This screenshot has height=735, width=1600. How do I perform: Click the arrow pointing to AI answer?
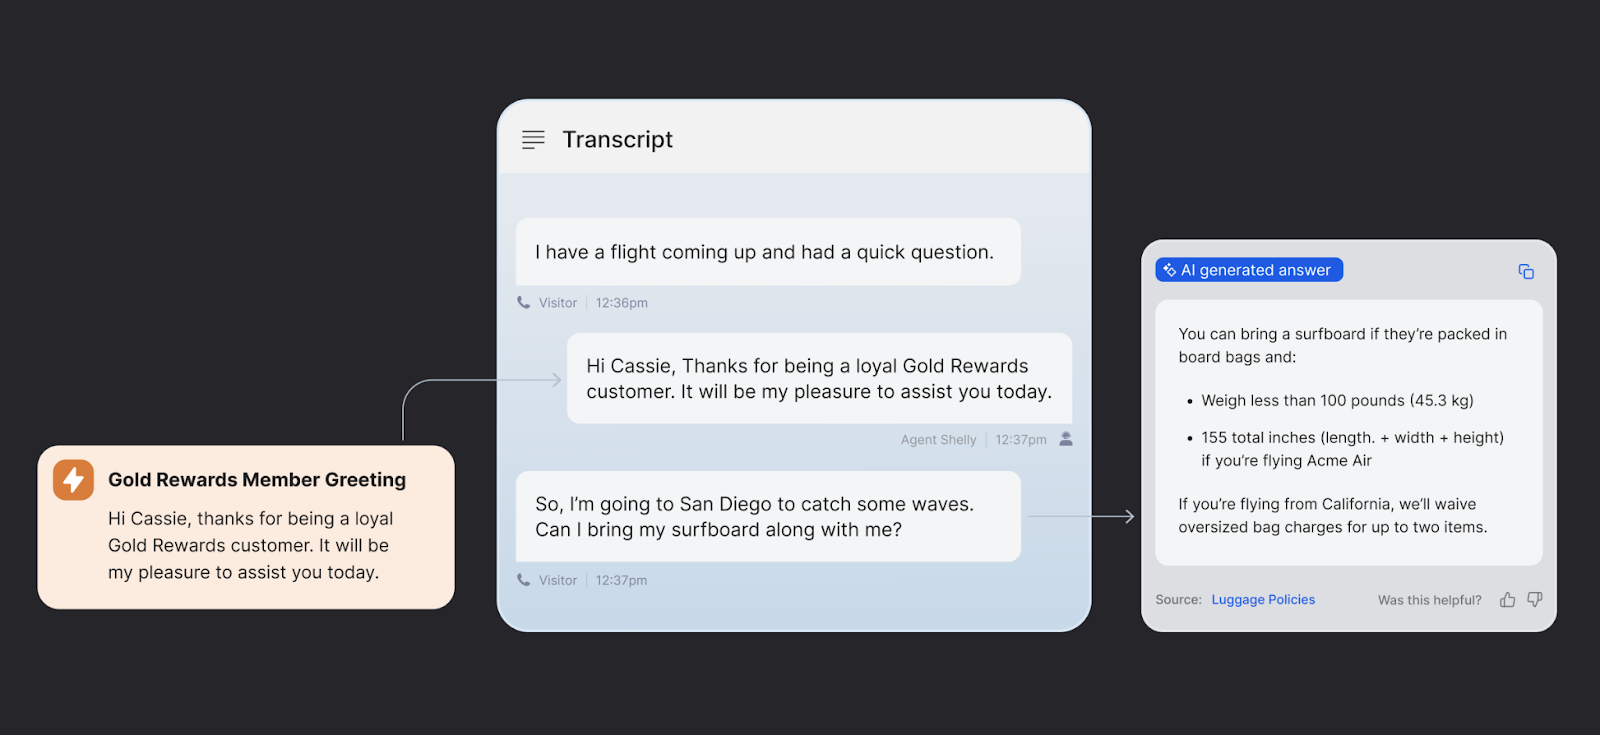tap(1081, 517)
